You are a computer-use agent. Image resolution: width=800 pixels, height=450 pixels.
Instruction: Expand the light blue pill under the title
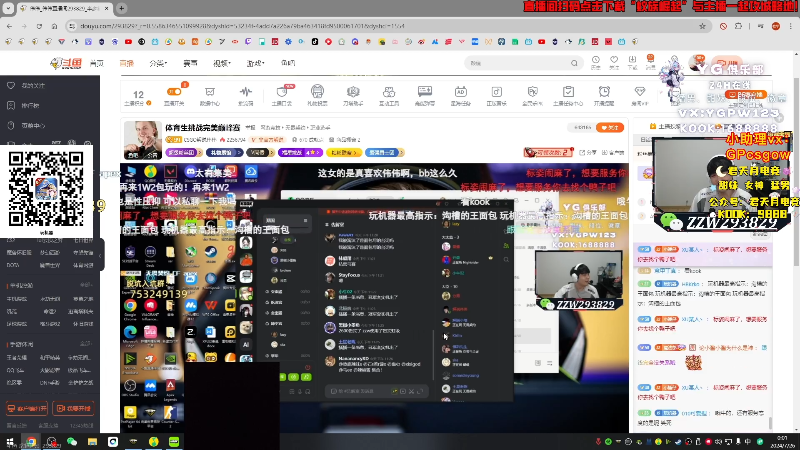coord(384,153)
